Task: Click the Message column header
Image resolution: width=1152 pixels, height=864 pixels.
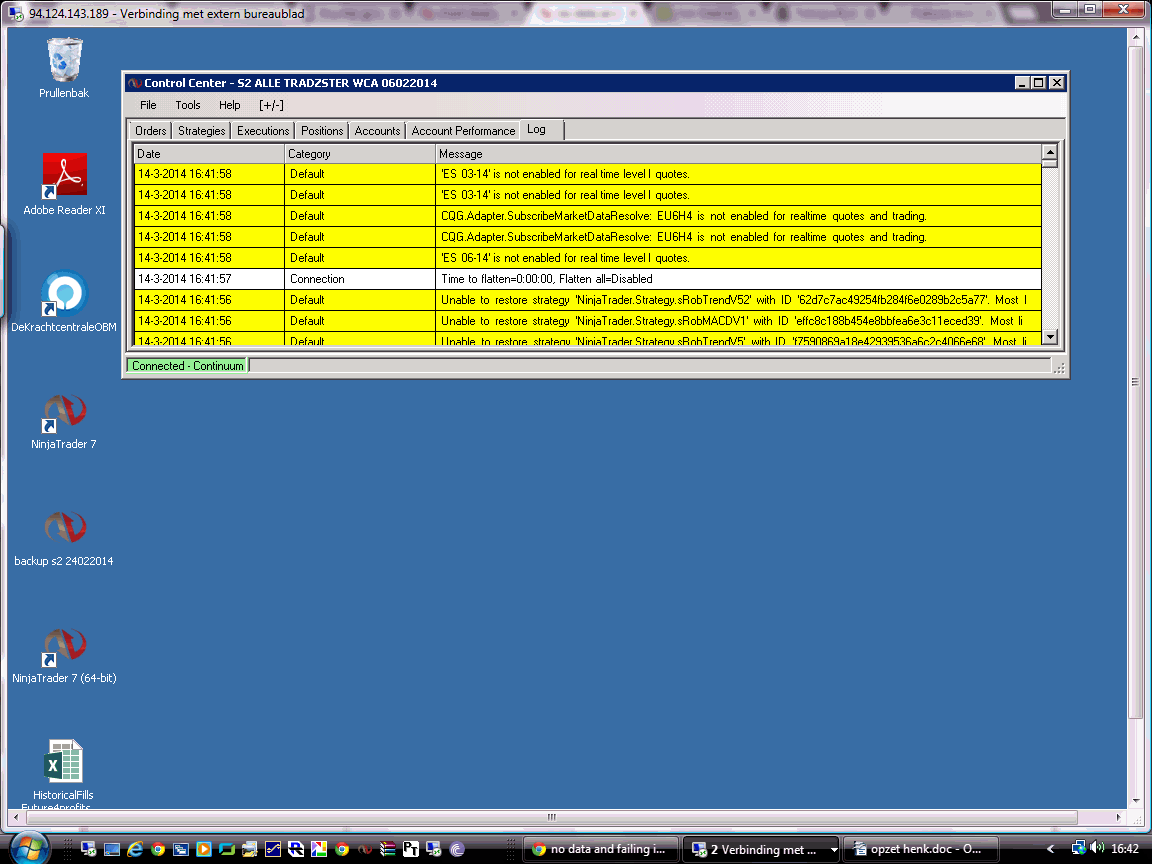Action: pos(738,154)
